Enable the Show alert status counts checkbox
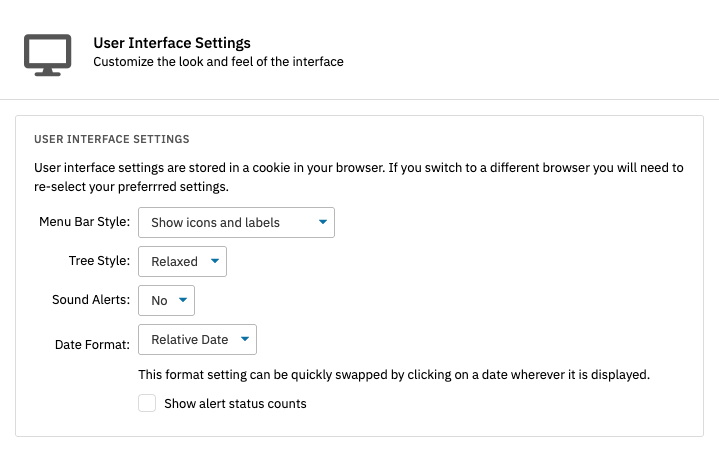This screenshot has width=719, height=451. [148, 404]
